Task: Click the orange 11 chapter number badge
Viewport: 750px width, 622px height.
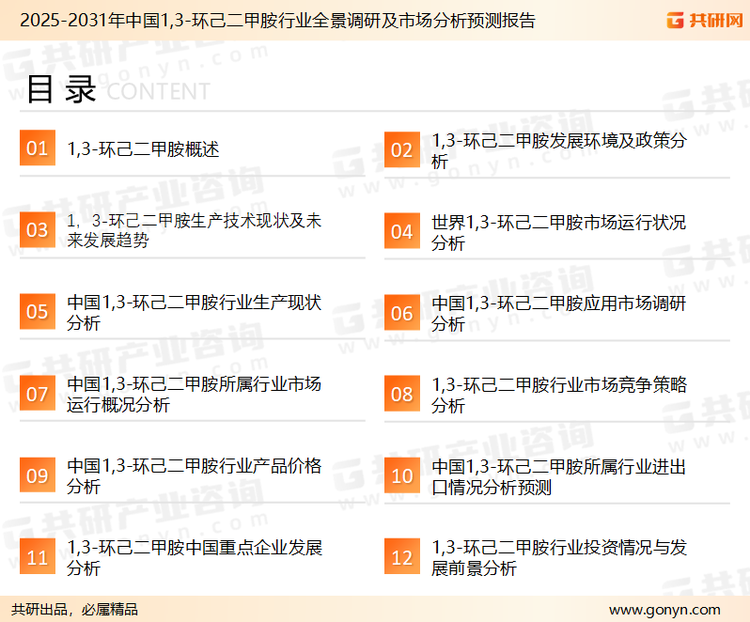Action: point(37,556)
